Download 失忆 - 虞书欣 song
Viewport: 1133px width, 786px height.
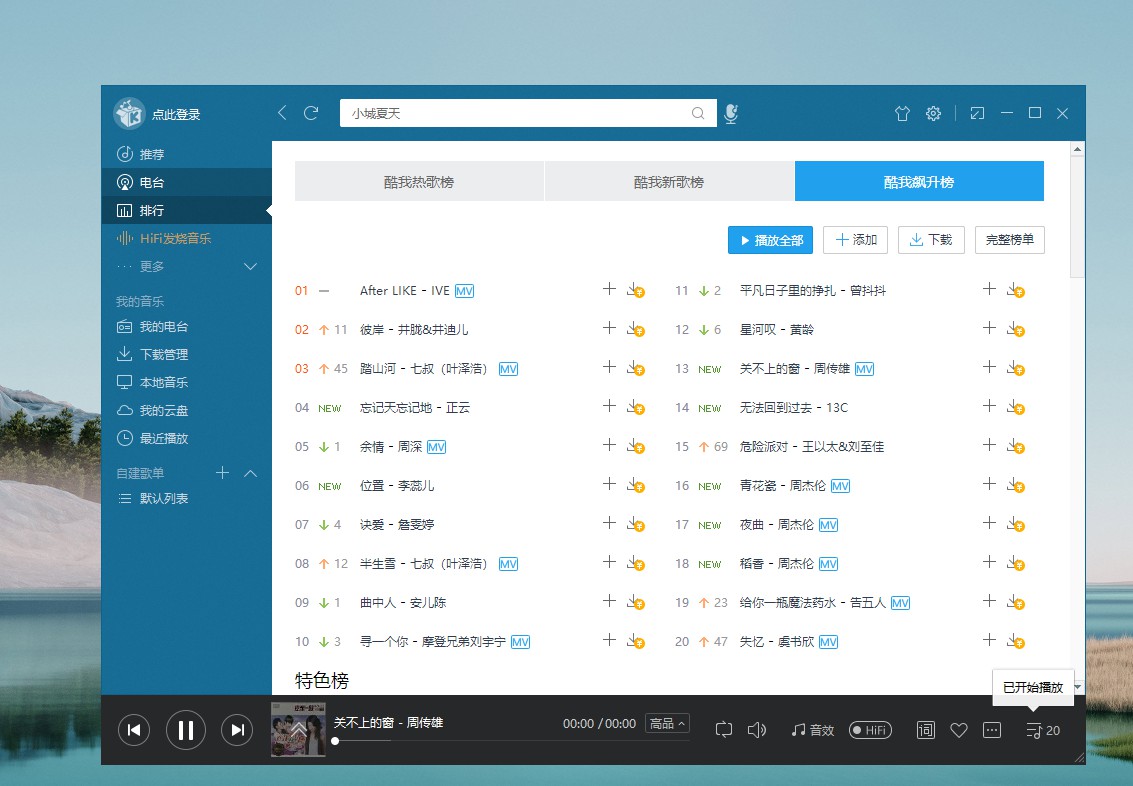(1016, 642)
